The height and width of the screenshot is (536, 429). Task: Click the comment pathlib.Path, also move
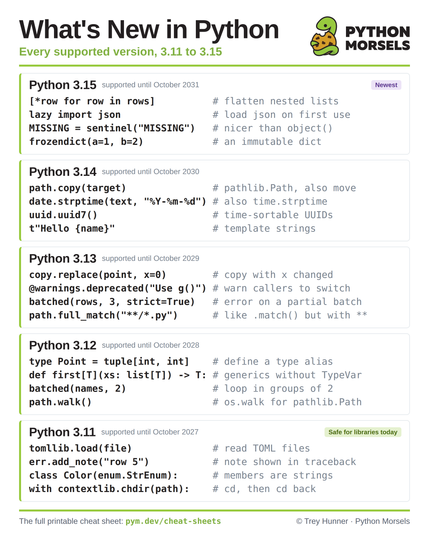284,188
